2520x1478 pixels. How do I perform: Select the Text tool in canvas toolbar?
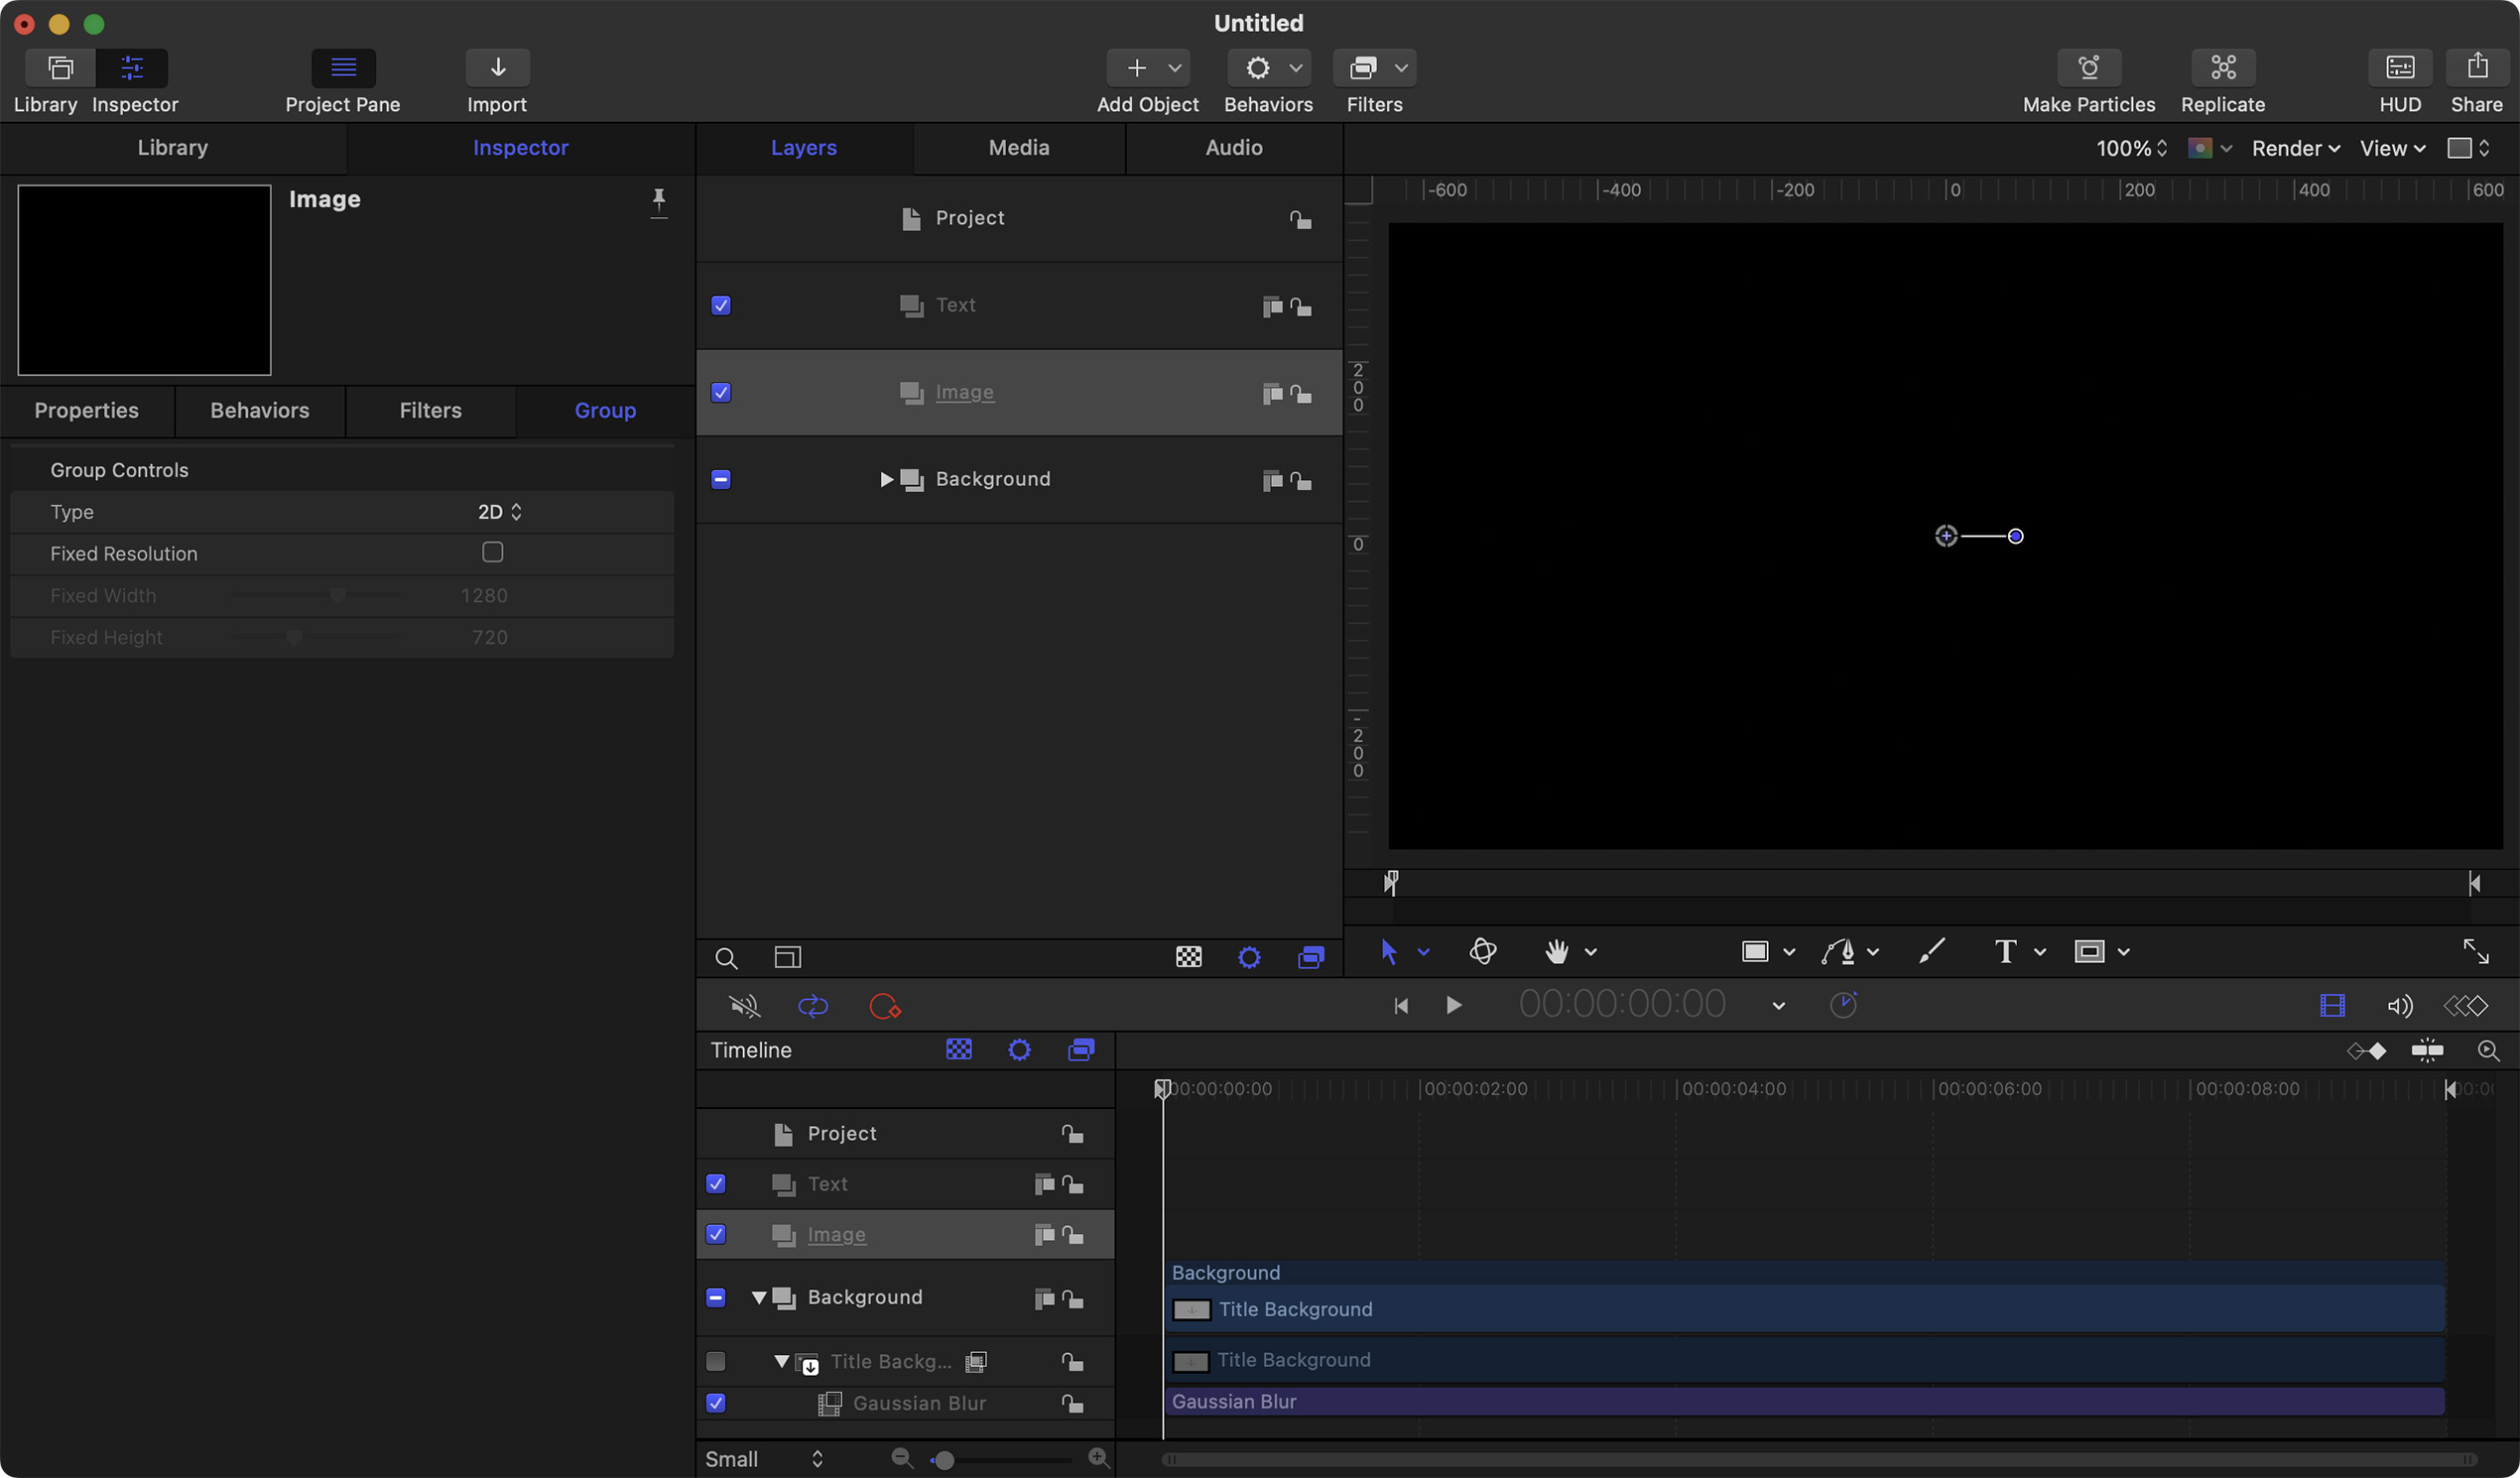point(2005,951)
